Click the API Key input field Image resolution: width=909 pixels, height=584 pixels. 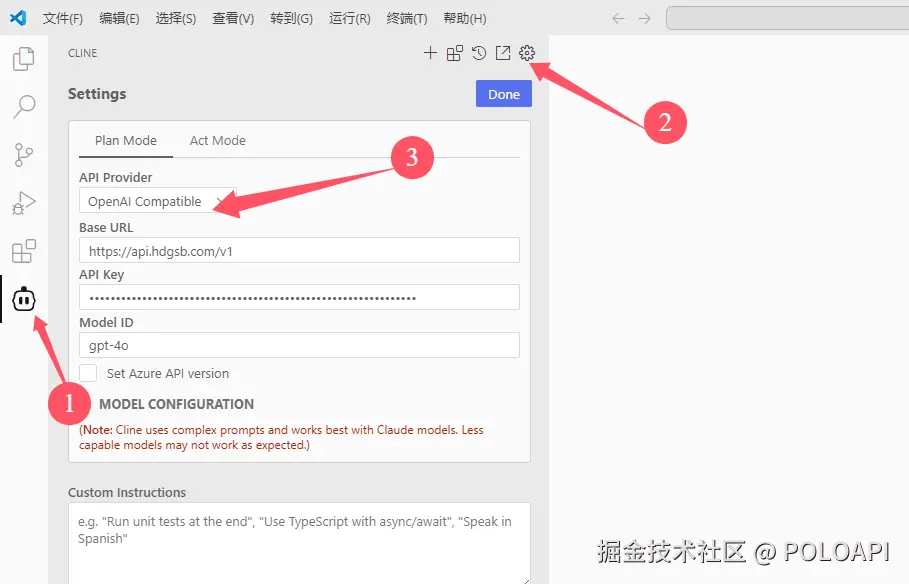(299, 298)
